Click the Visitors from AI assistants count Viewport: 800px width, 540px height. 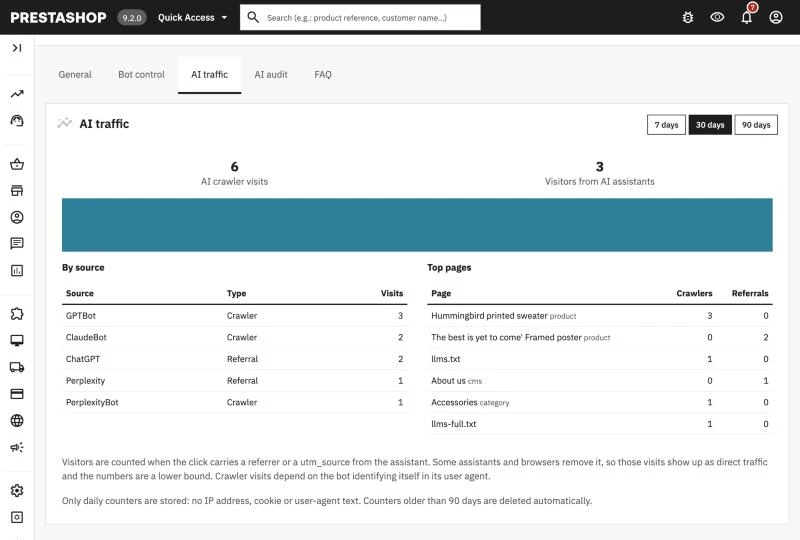click(x=599, y=167)
